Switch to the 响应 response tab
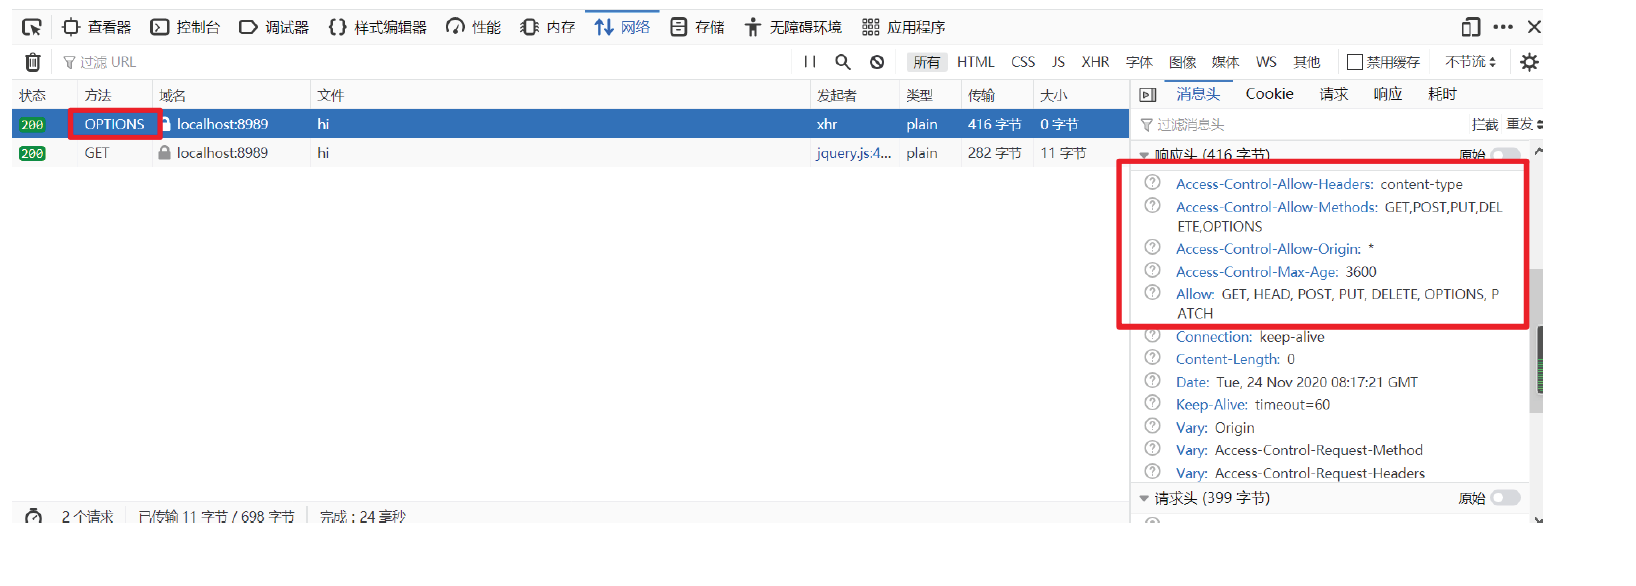Image resolution: width=1636 pixels, height=586 pixels. (x=1388, y=94)
